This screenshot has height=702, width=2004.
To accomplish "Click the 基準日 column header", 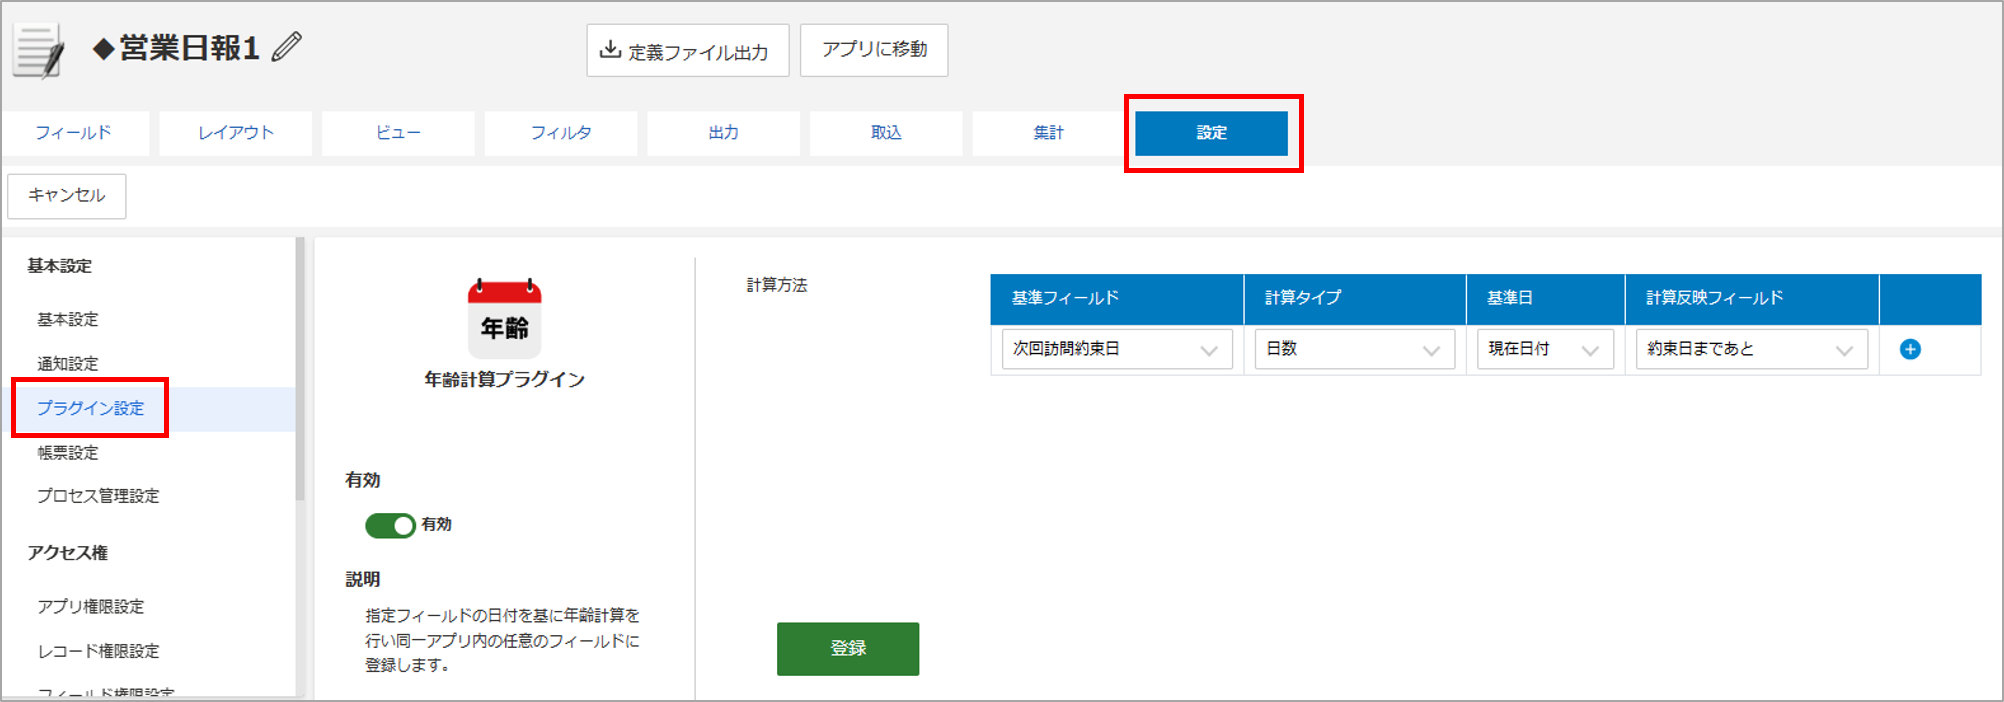I will point(1546,299).
